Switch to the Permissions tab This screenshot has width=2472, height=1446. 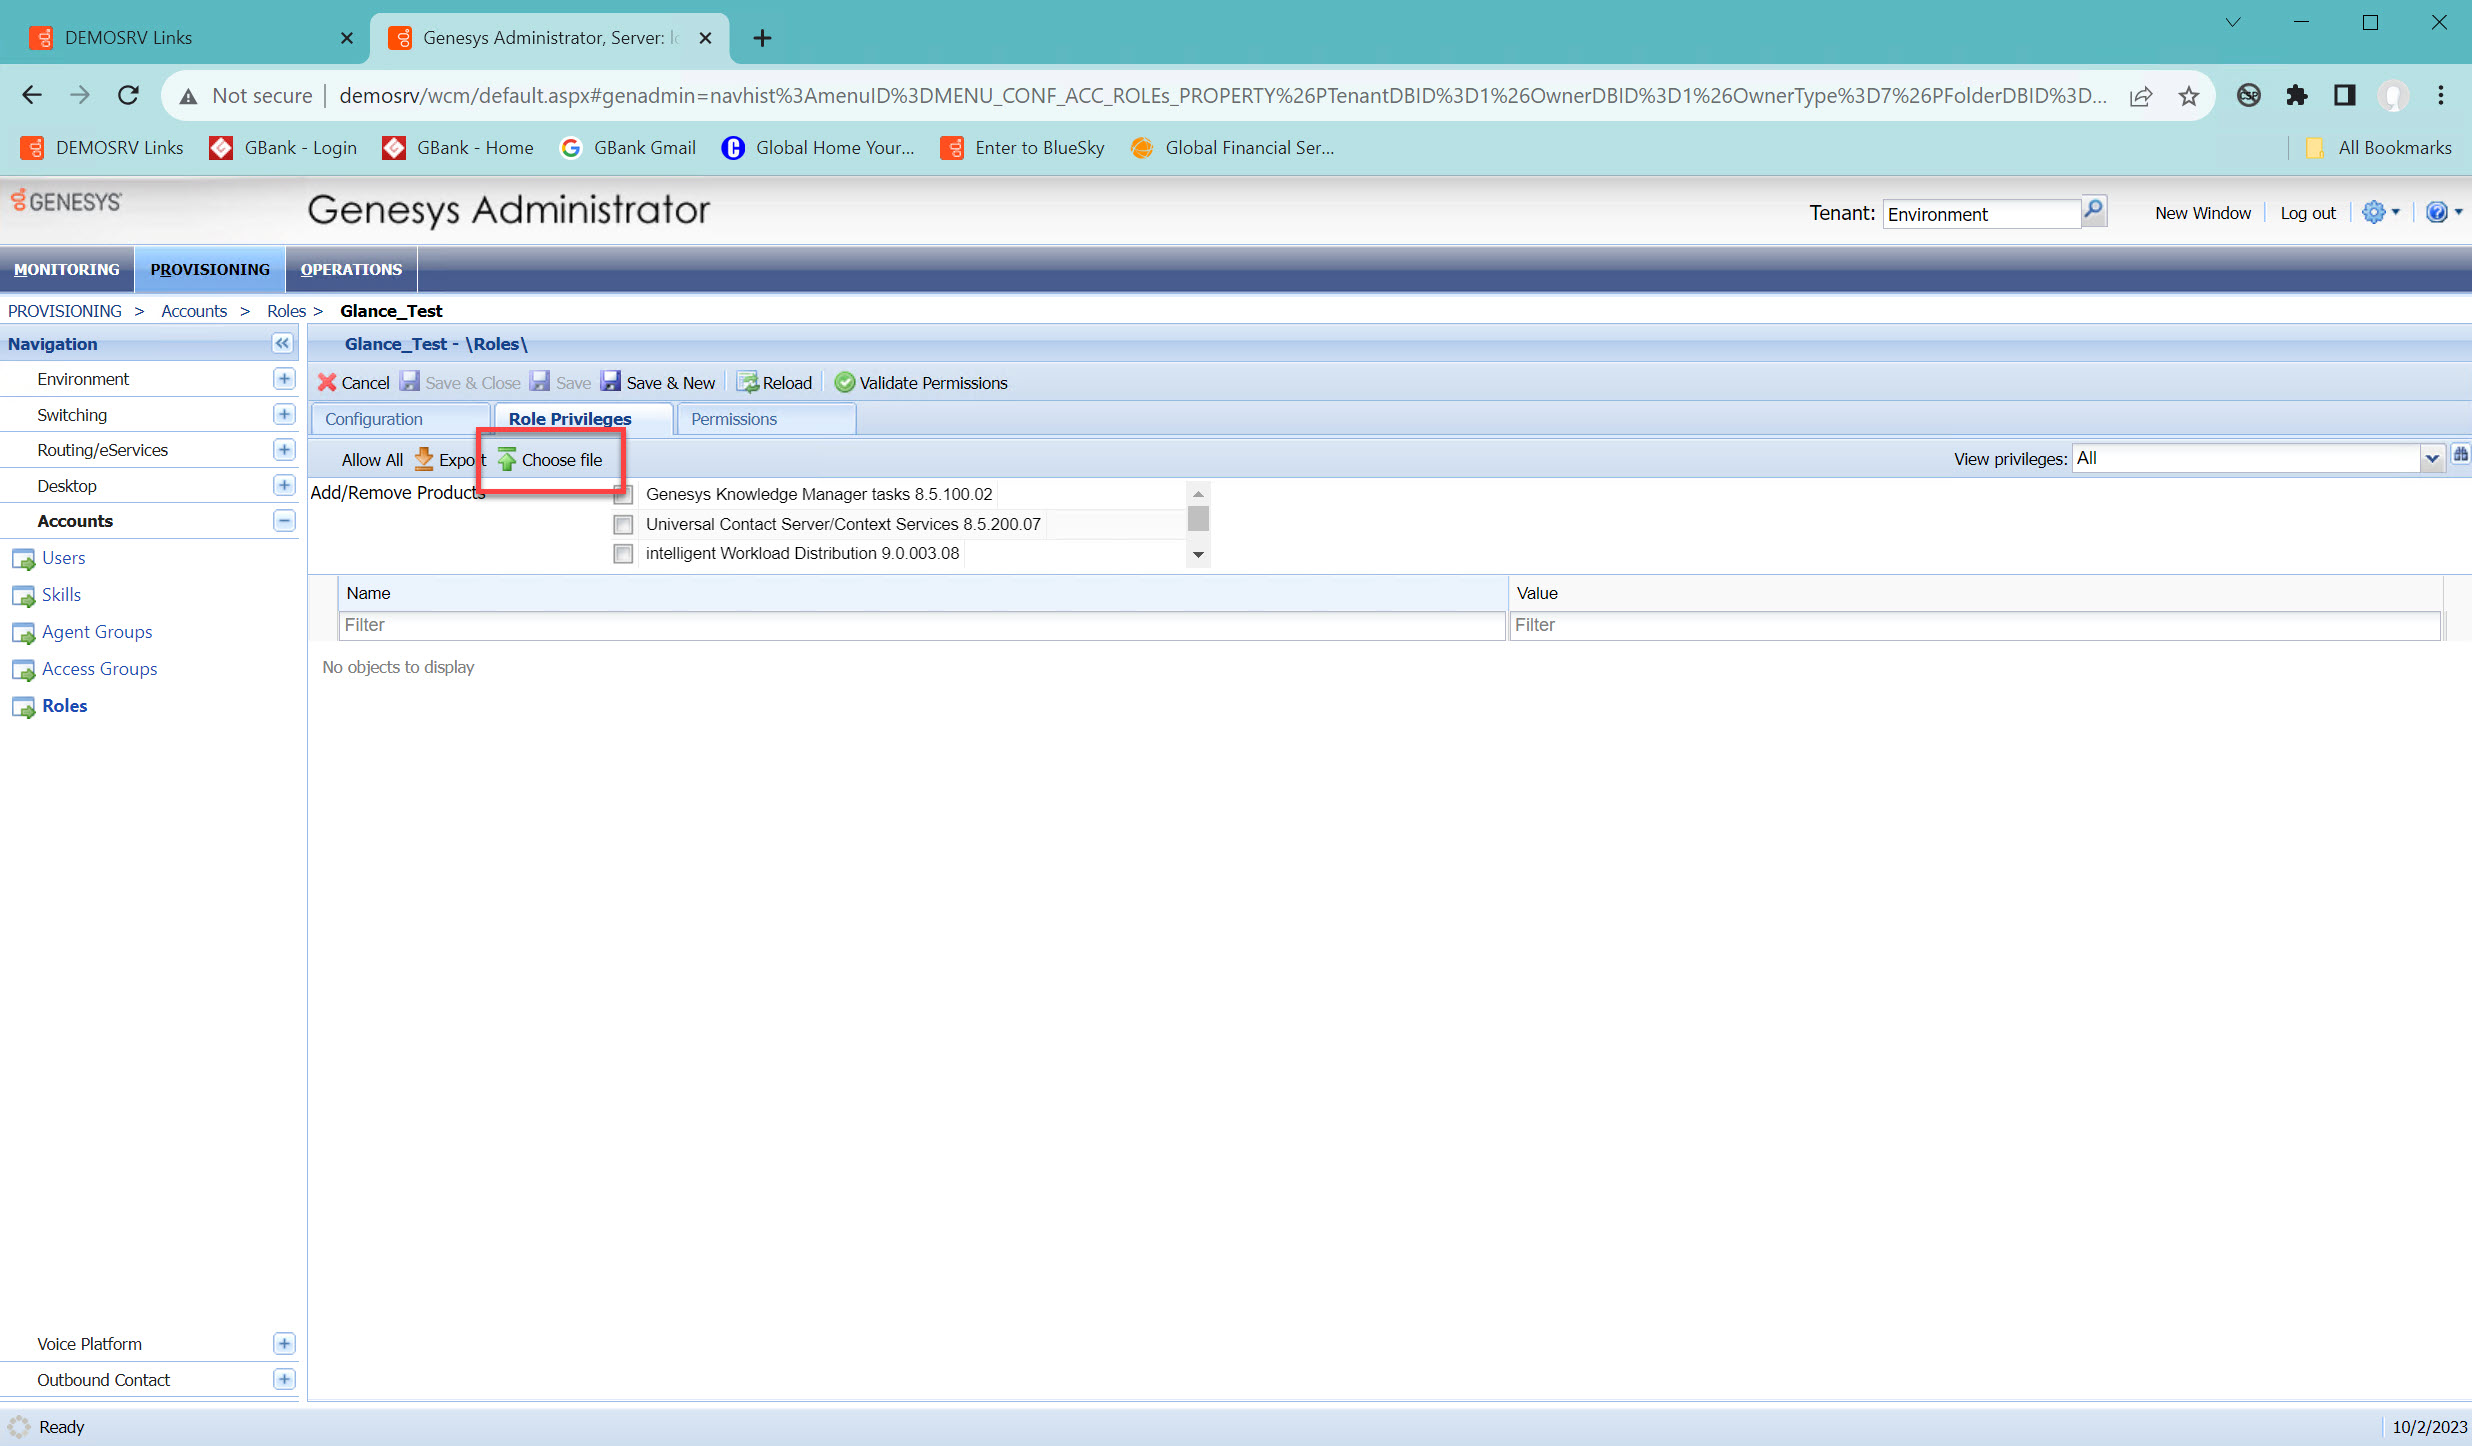click(765, 419)
